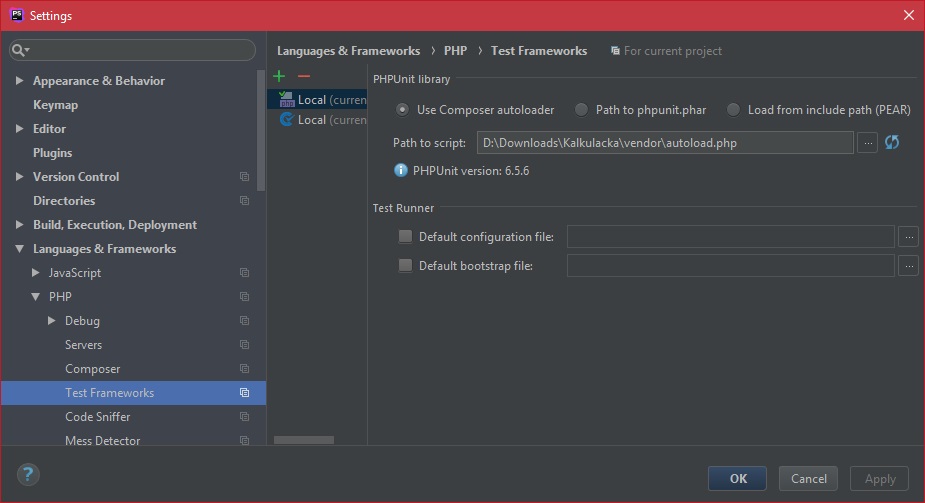This screenshot has height=503, width=925.
Task: Collapse Languages & Frameworks section
Action: point(19,249)
